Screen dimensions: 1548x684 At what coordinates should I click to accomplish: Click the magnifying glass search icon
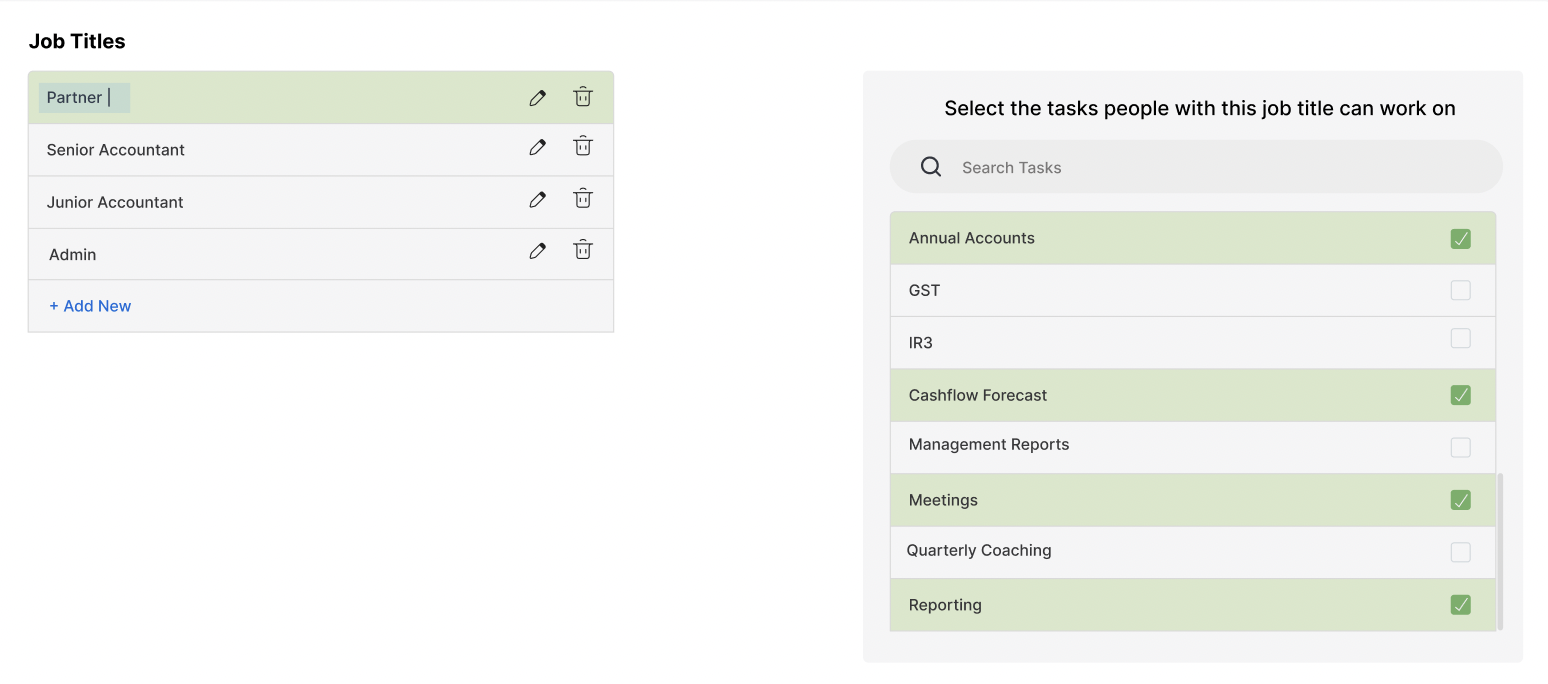click(930, 166)
